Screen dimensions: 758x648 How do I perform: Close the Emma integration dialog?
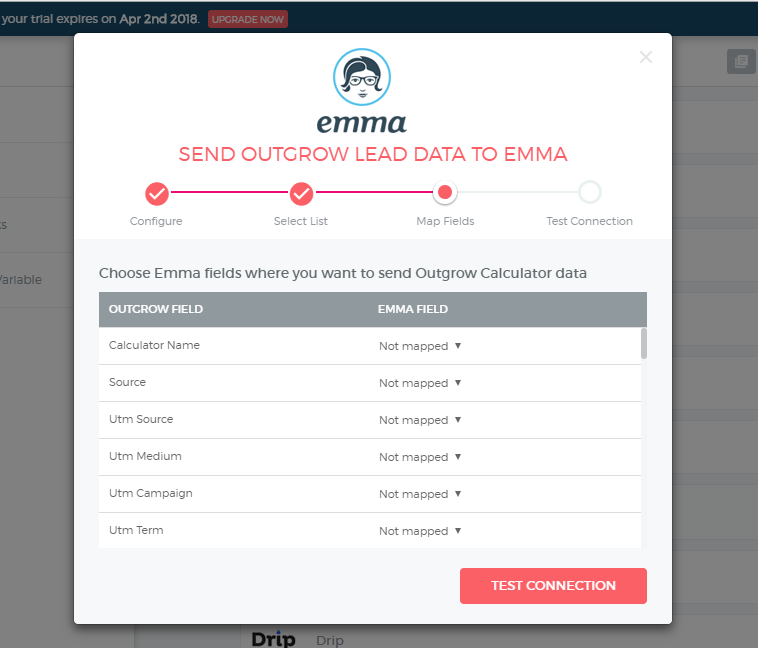click(x=645, y=57)
